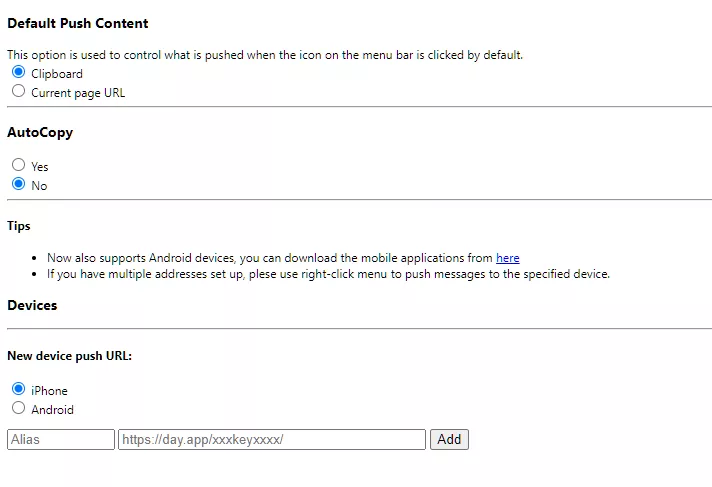Select the Android device radio button

click(x=18, y=408)
